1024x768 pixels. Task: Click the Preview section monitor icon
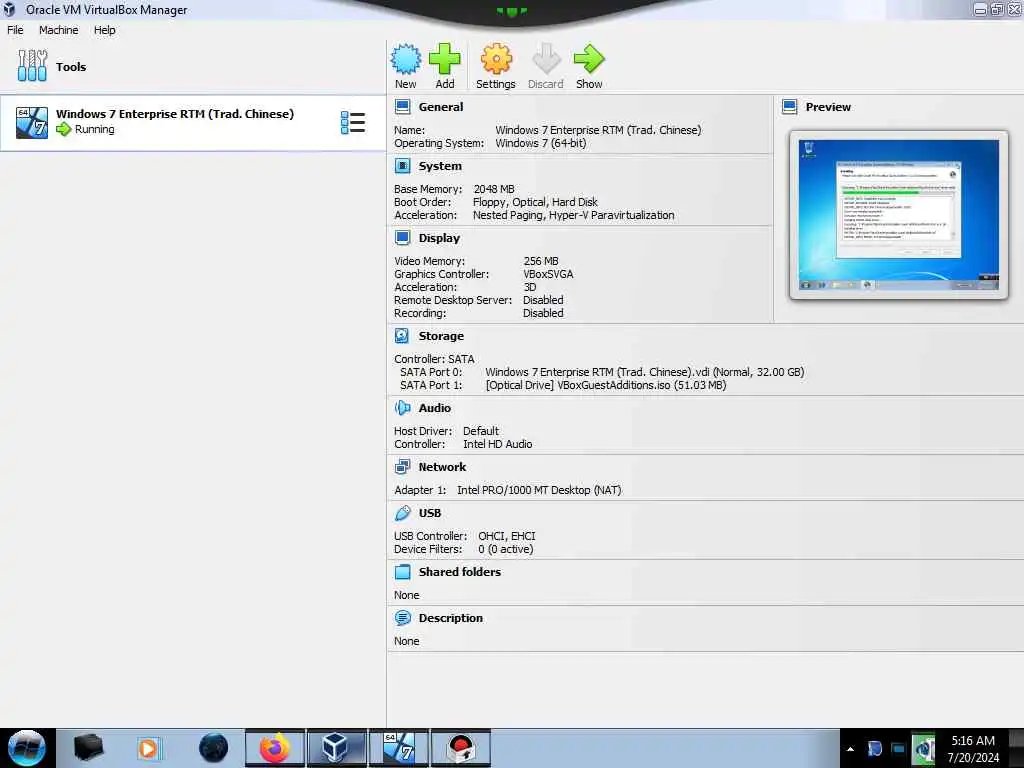(x=790, y=107)
